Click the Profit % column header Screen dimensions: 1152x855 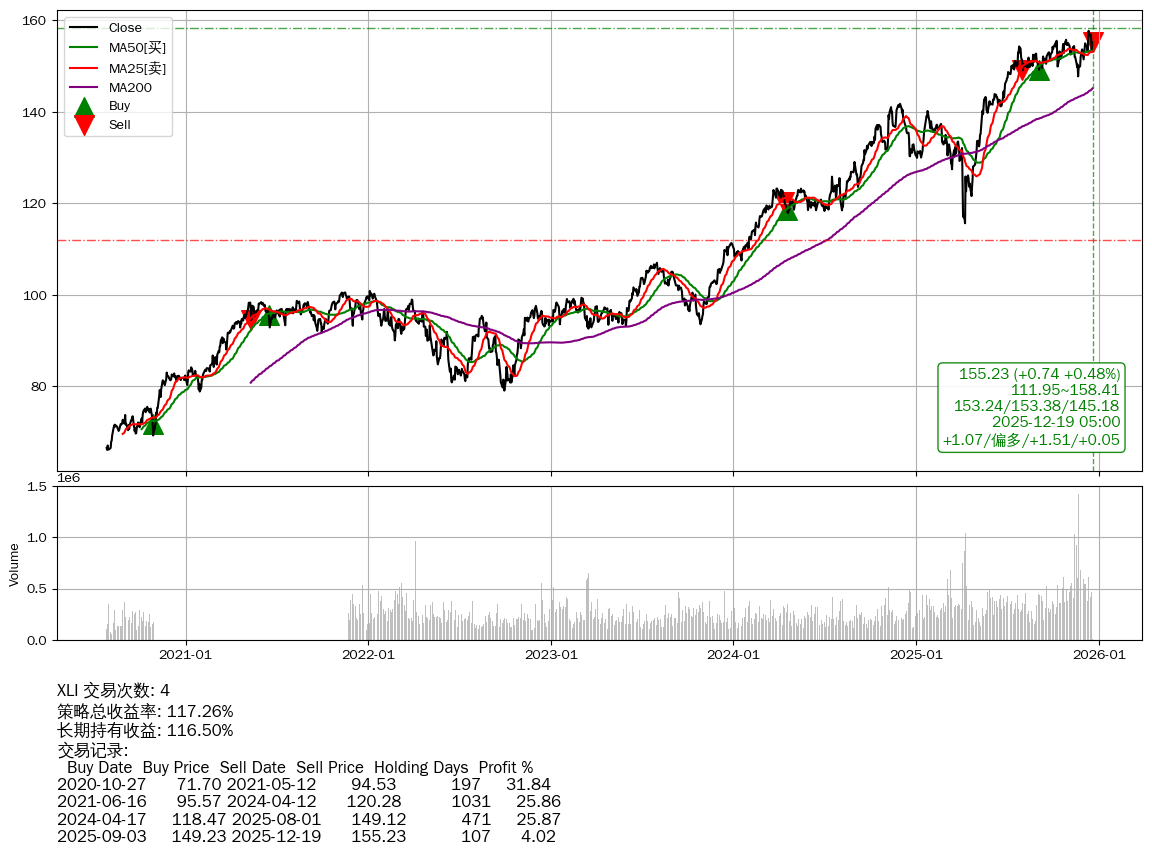[x=506, y=767]
